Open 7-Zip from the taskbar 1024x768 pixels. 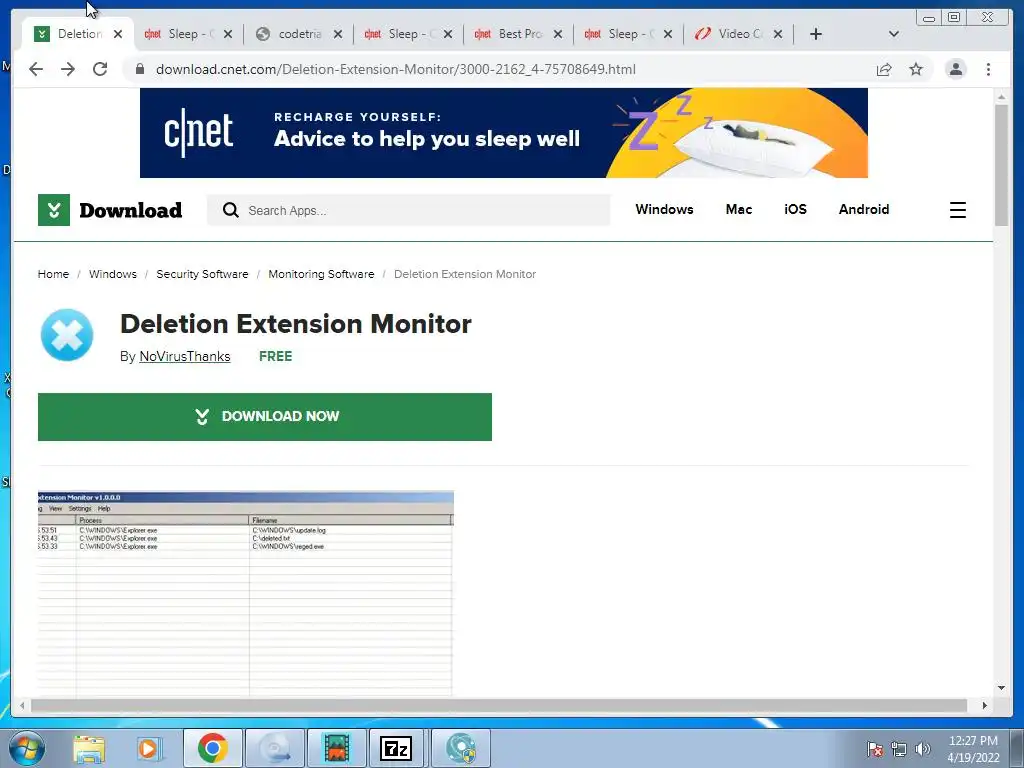[396, 748]
